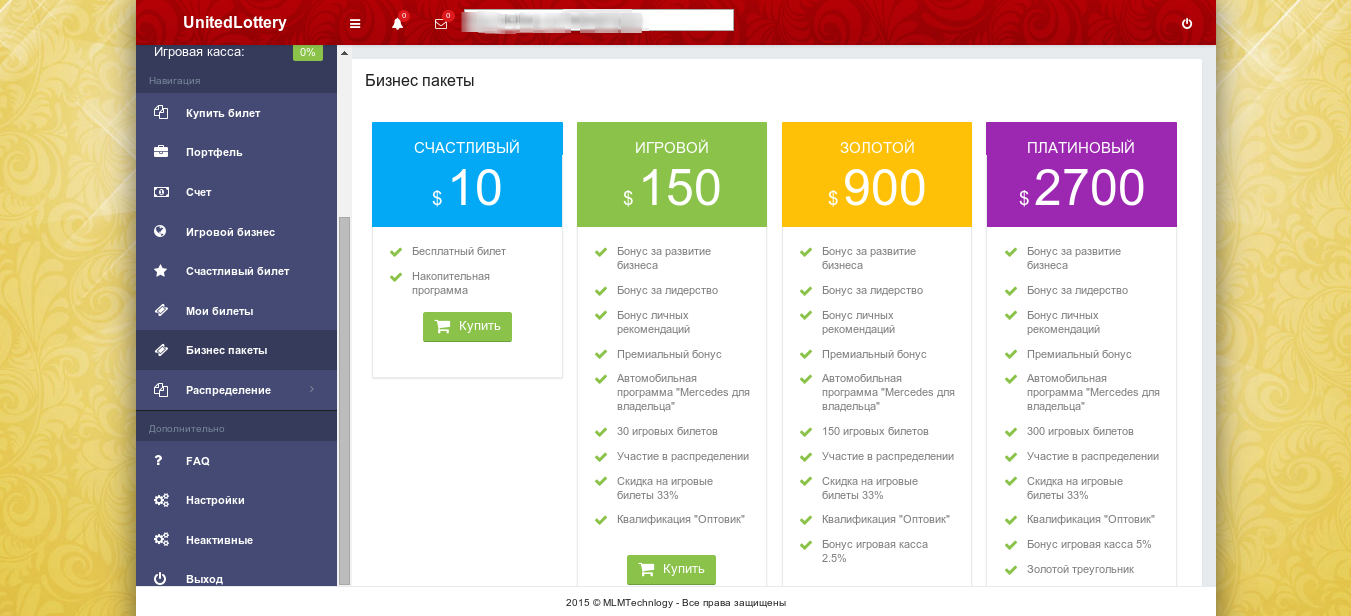The image size is (1351, 616).
Task: Click 30 игровых билетов text
Action: [667, 432]
